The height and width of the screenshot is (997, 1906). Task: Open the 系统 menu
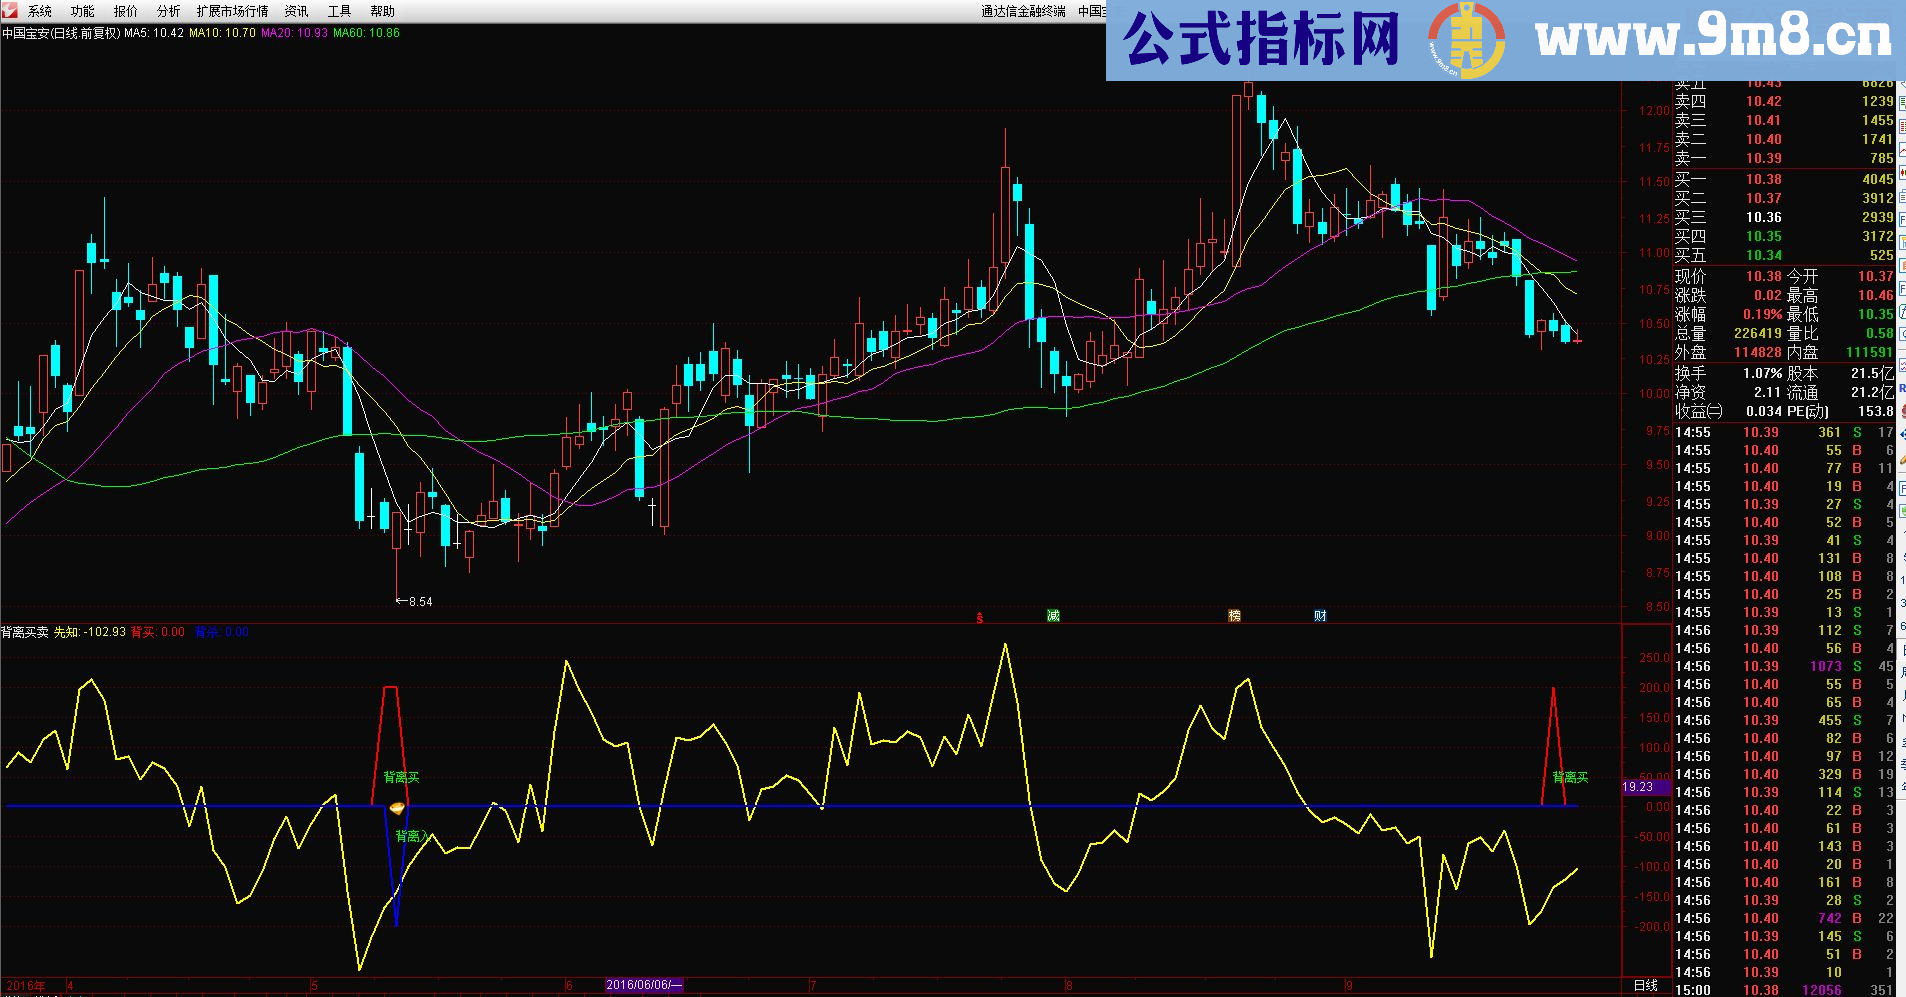(x=40, y=11)
